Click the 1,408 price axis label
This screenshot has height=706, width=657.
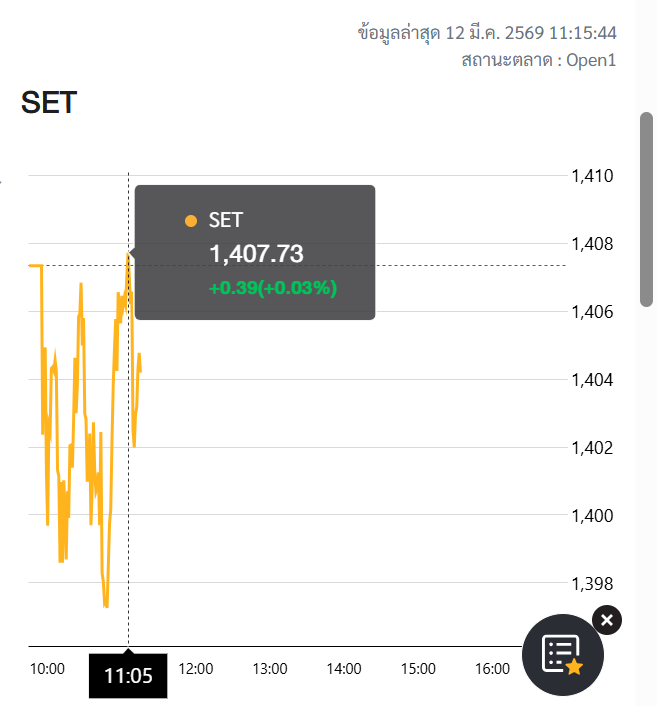[x=591, y=244]
